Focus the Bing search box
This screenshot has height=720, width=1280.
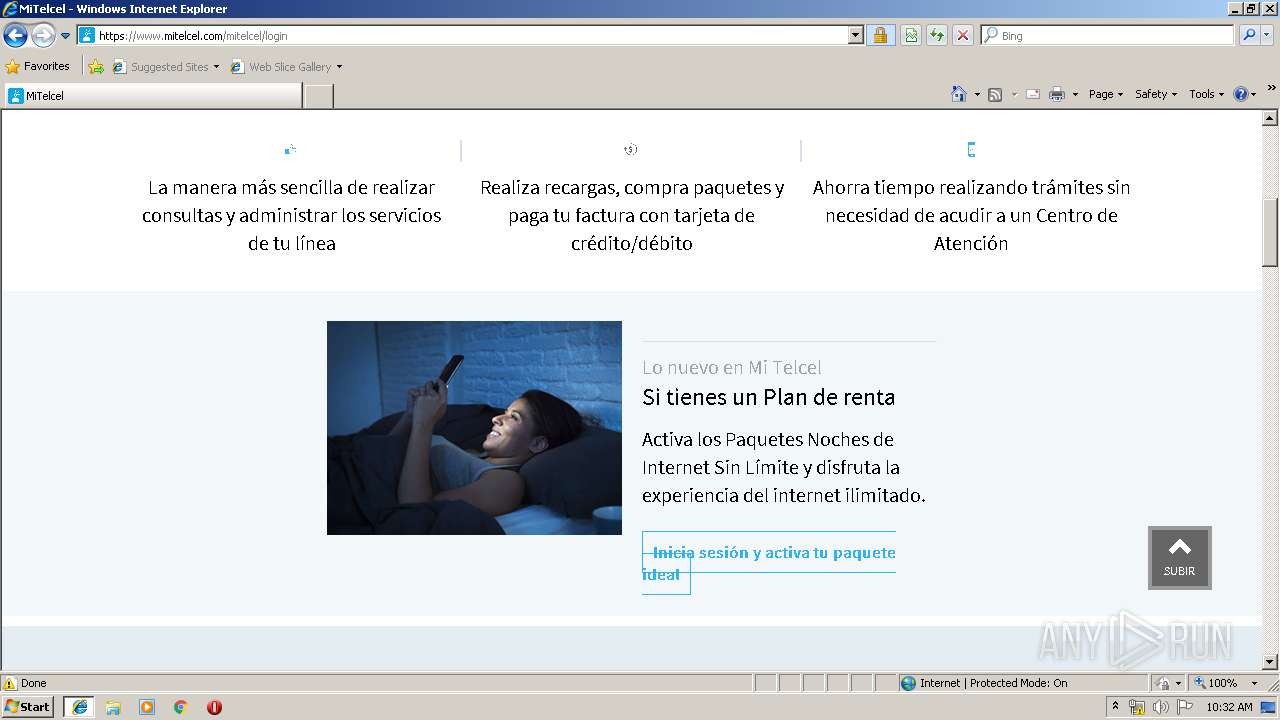point(1108,35)
